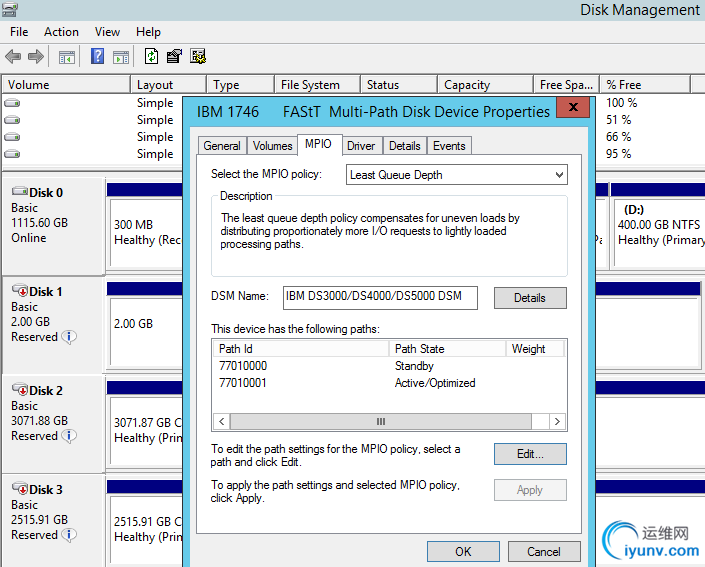Select the MPIO tab

318,144
